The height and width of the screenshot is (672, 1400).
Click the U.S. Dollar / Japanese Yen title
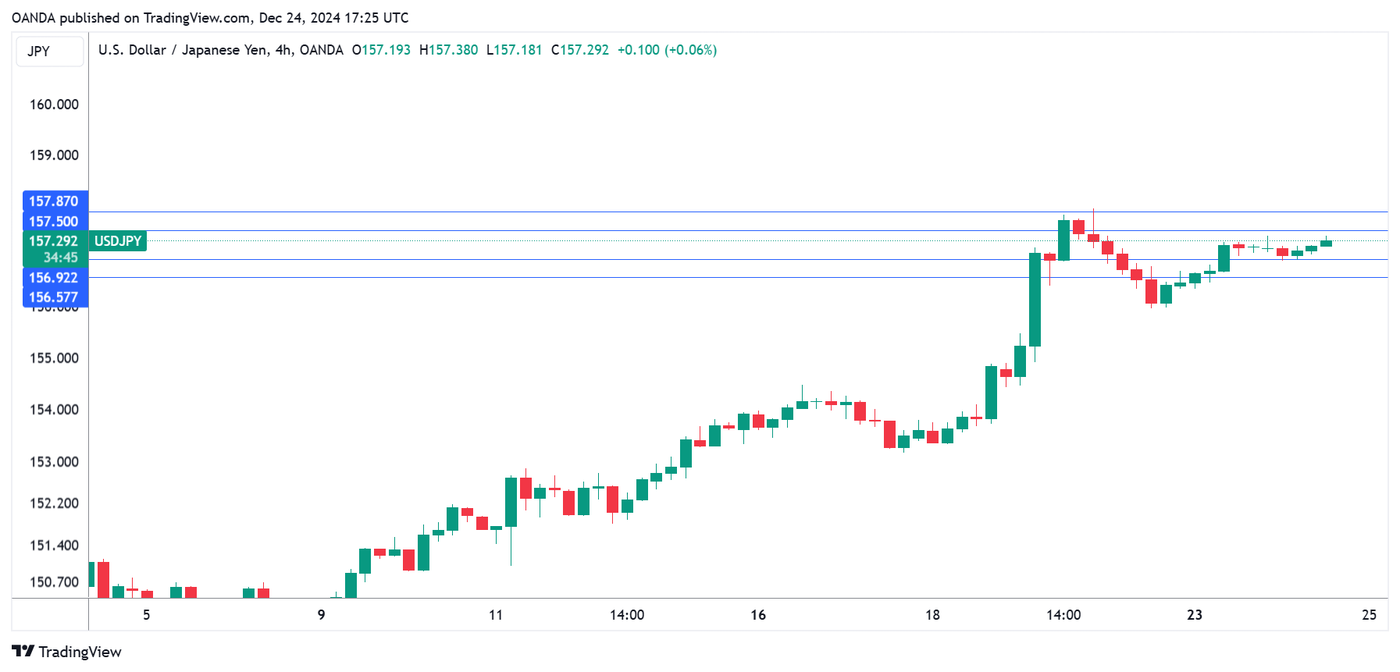click(x=185, y=50)
